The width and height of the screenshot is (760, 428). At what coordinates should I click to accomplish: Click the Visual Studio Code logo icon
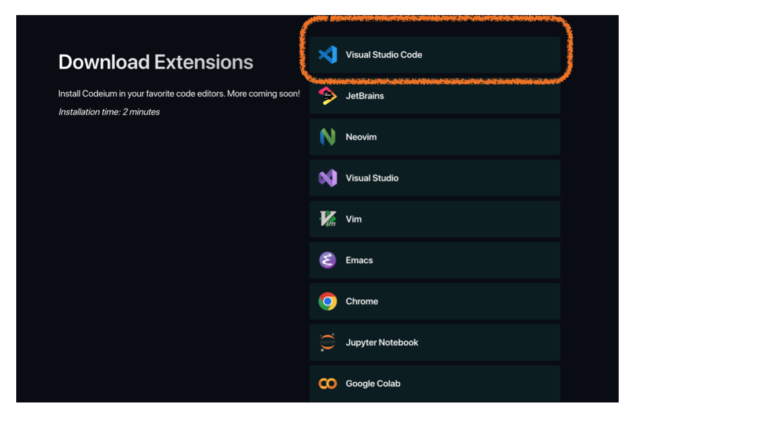pyautogui.click(x=327, y=55)
